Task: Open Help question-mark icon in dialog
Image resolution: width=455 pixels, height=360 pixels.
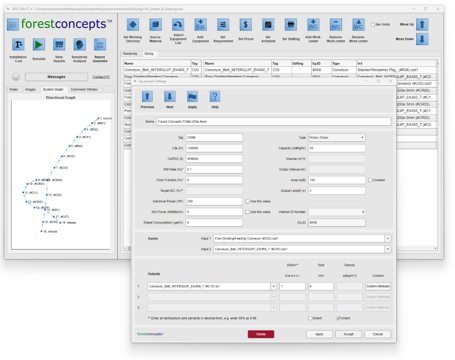Action: coord(215,97)
